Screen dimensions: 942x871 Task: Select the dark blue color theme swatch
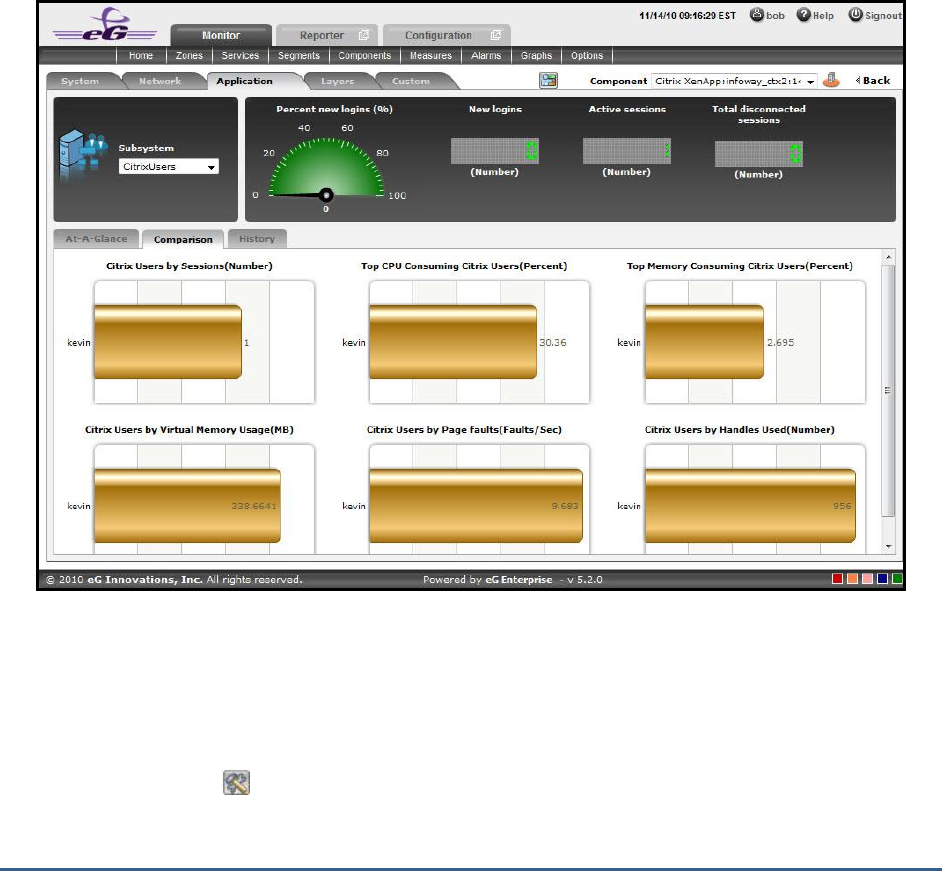[x=882, y=578]
